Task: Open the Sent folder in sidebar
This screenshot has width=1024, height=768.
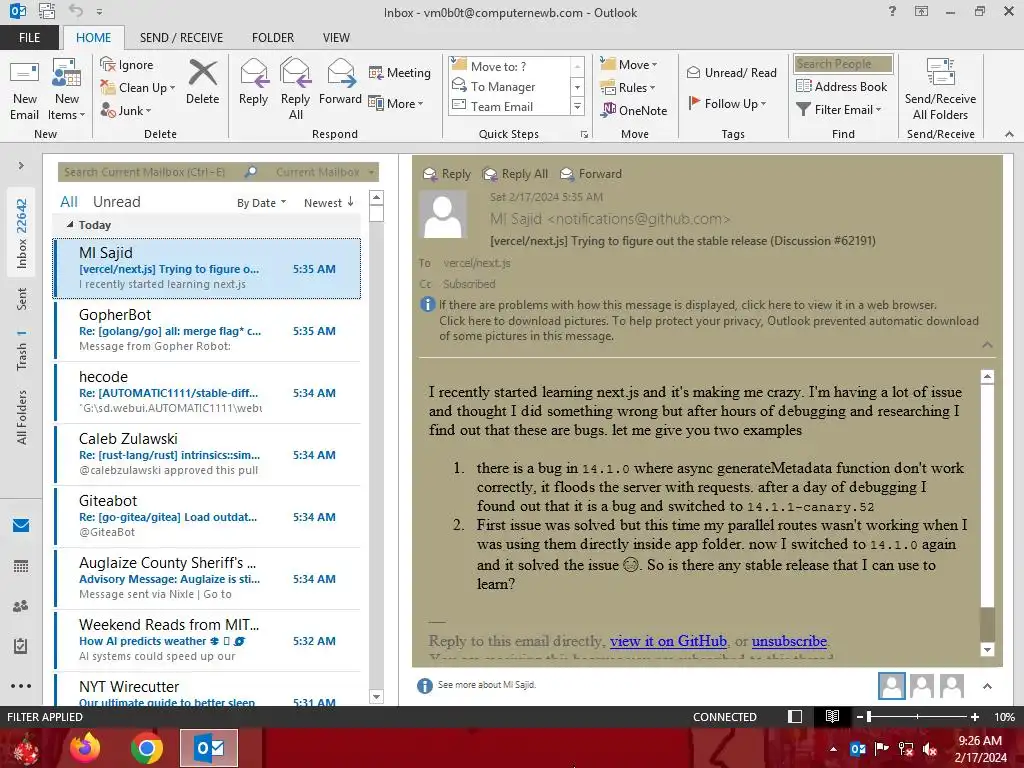Action: pos(22,298)
